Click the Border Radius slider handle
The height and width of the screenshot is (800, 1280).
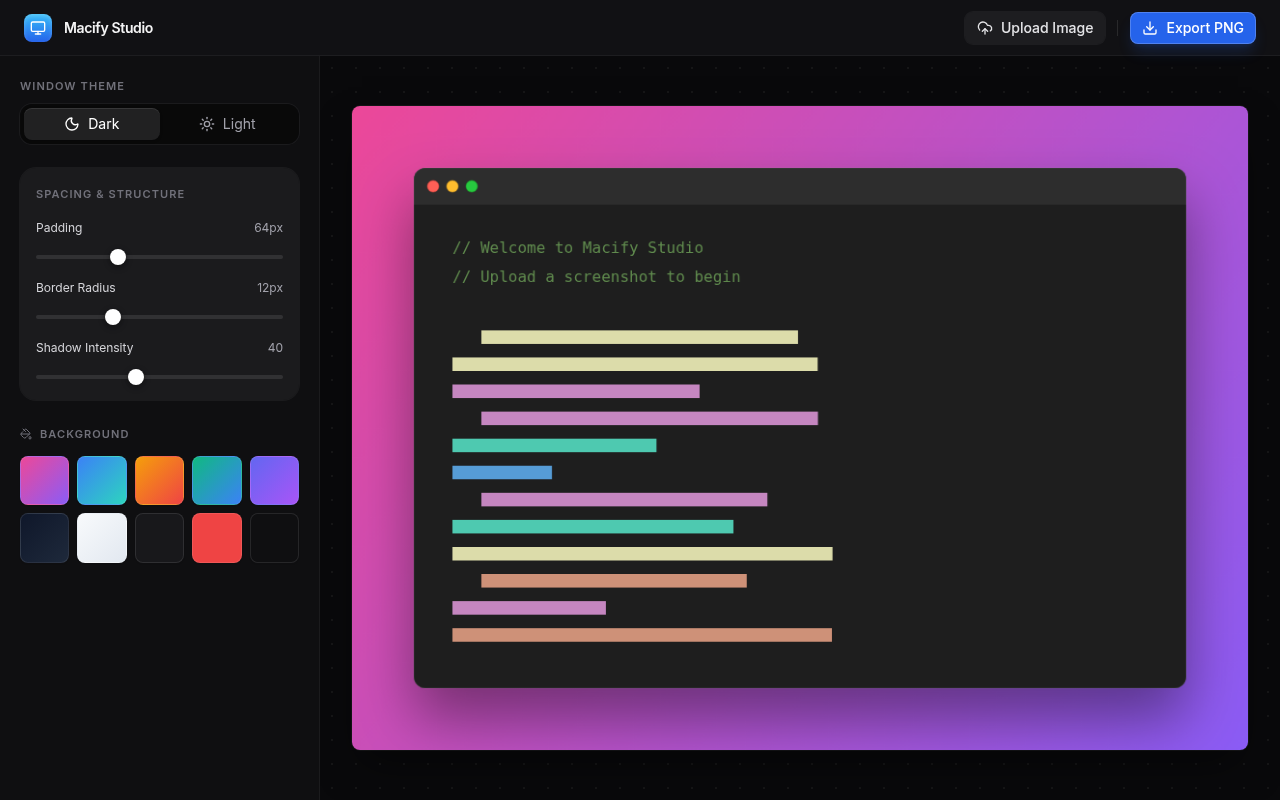(113, 317)
